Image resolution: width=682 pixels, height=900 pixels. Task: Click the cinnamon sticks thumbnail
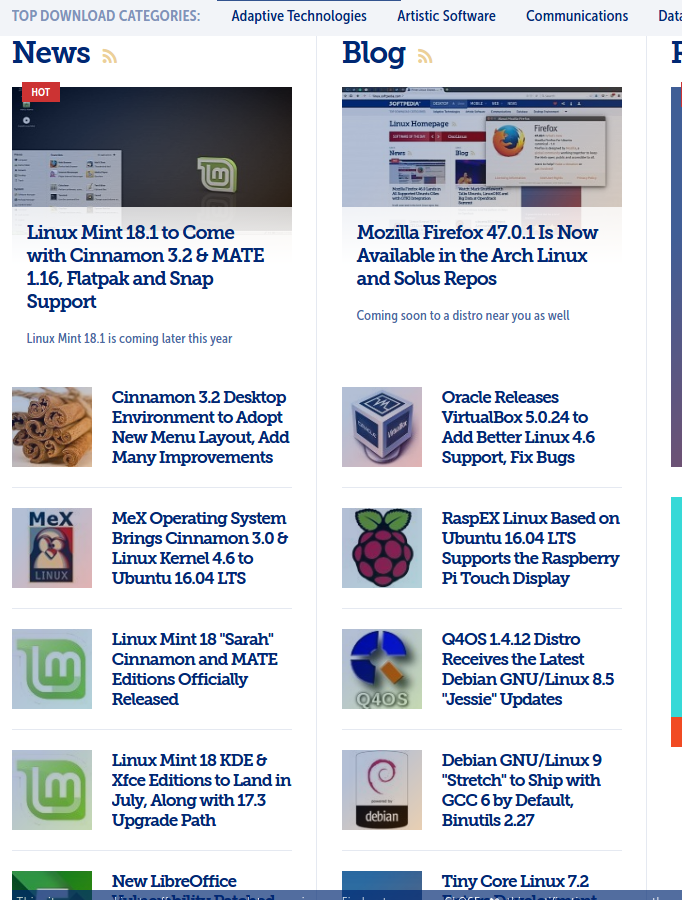pyautogui.click(x=52, y=427)
